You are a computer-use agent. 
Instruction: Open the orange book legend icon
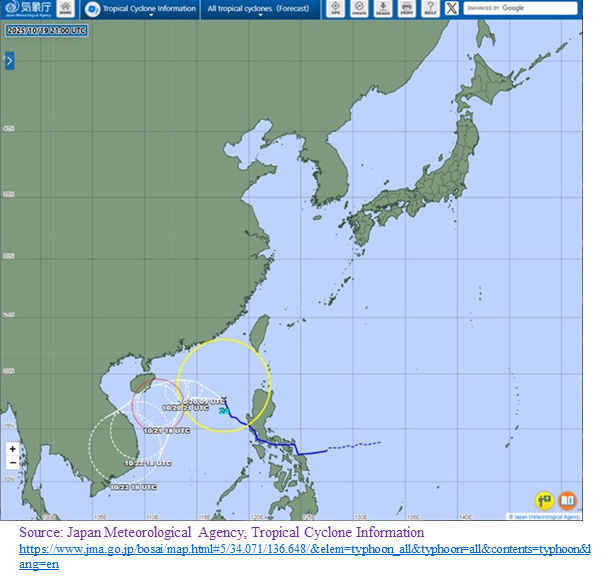tap(567, 500)
